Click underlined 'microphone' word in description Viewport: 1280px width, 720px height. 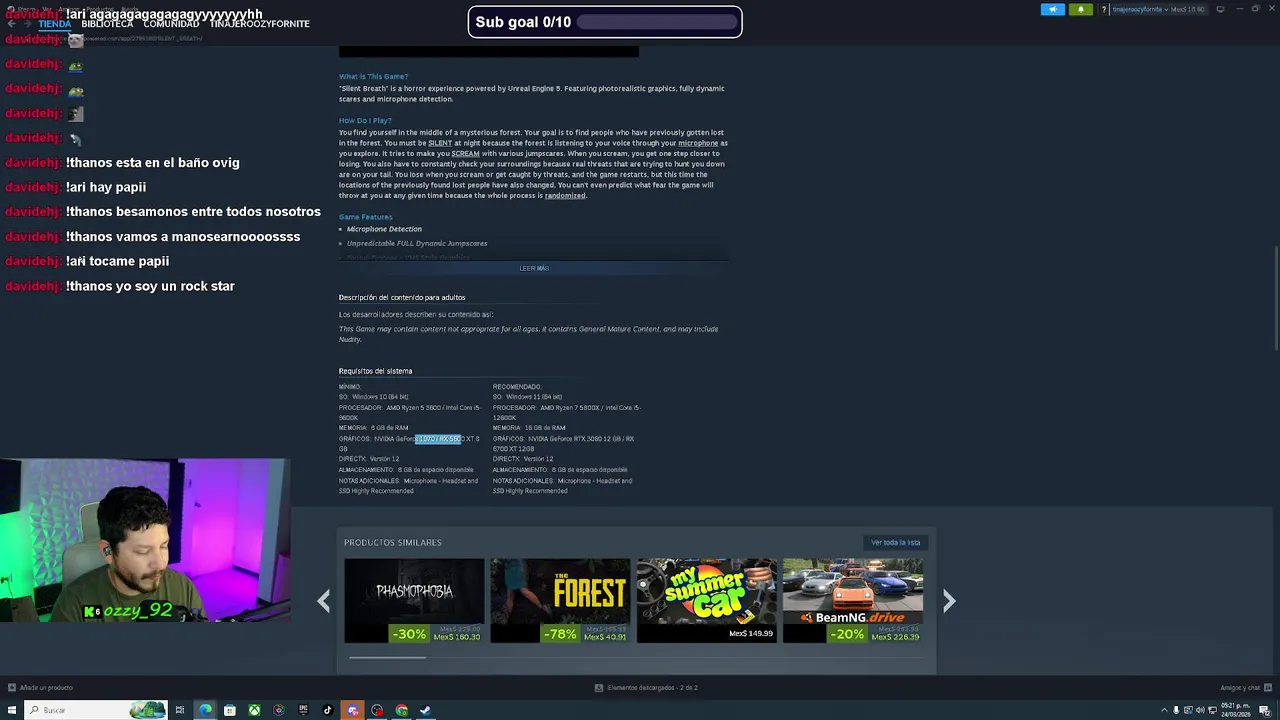[698, 143]
